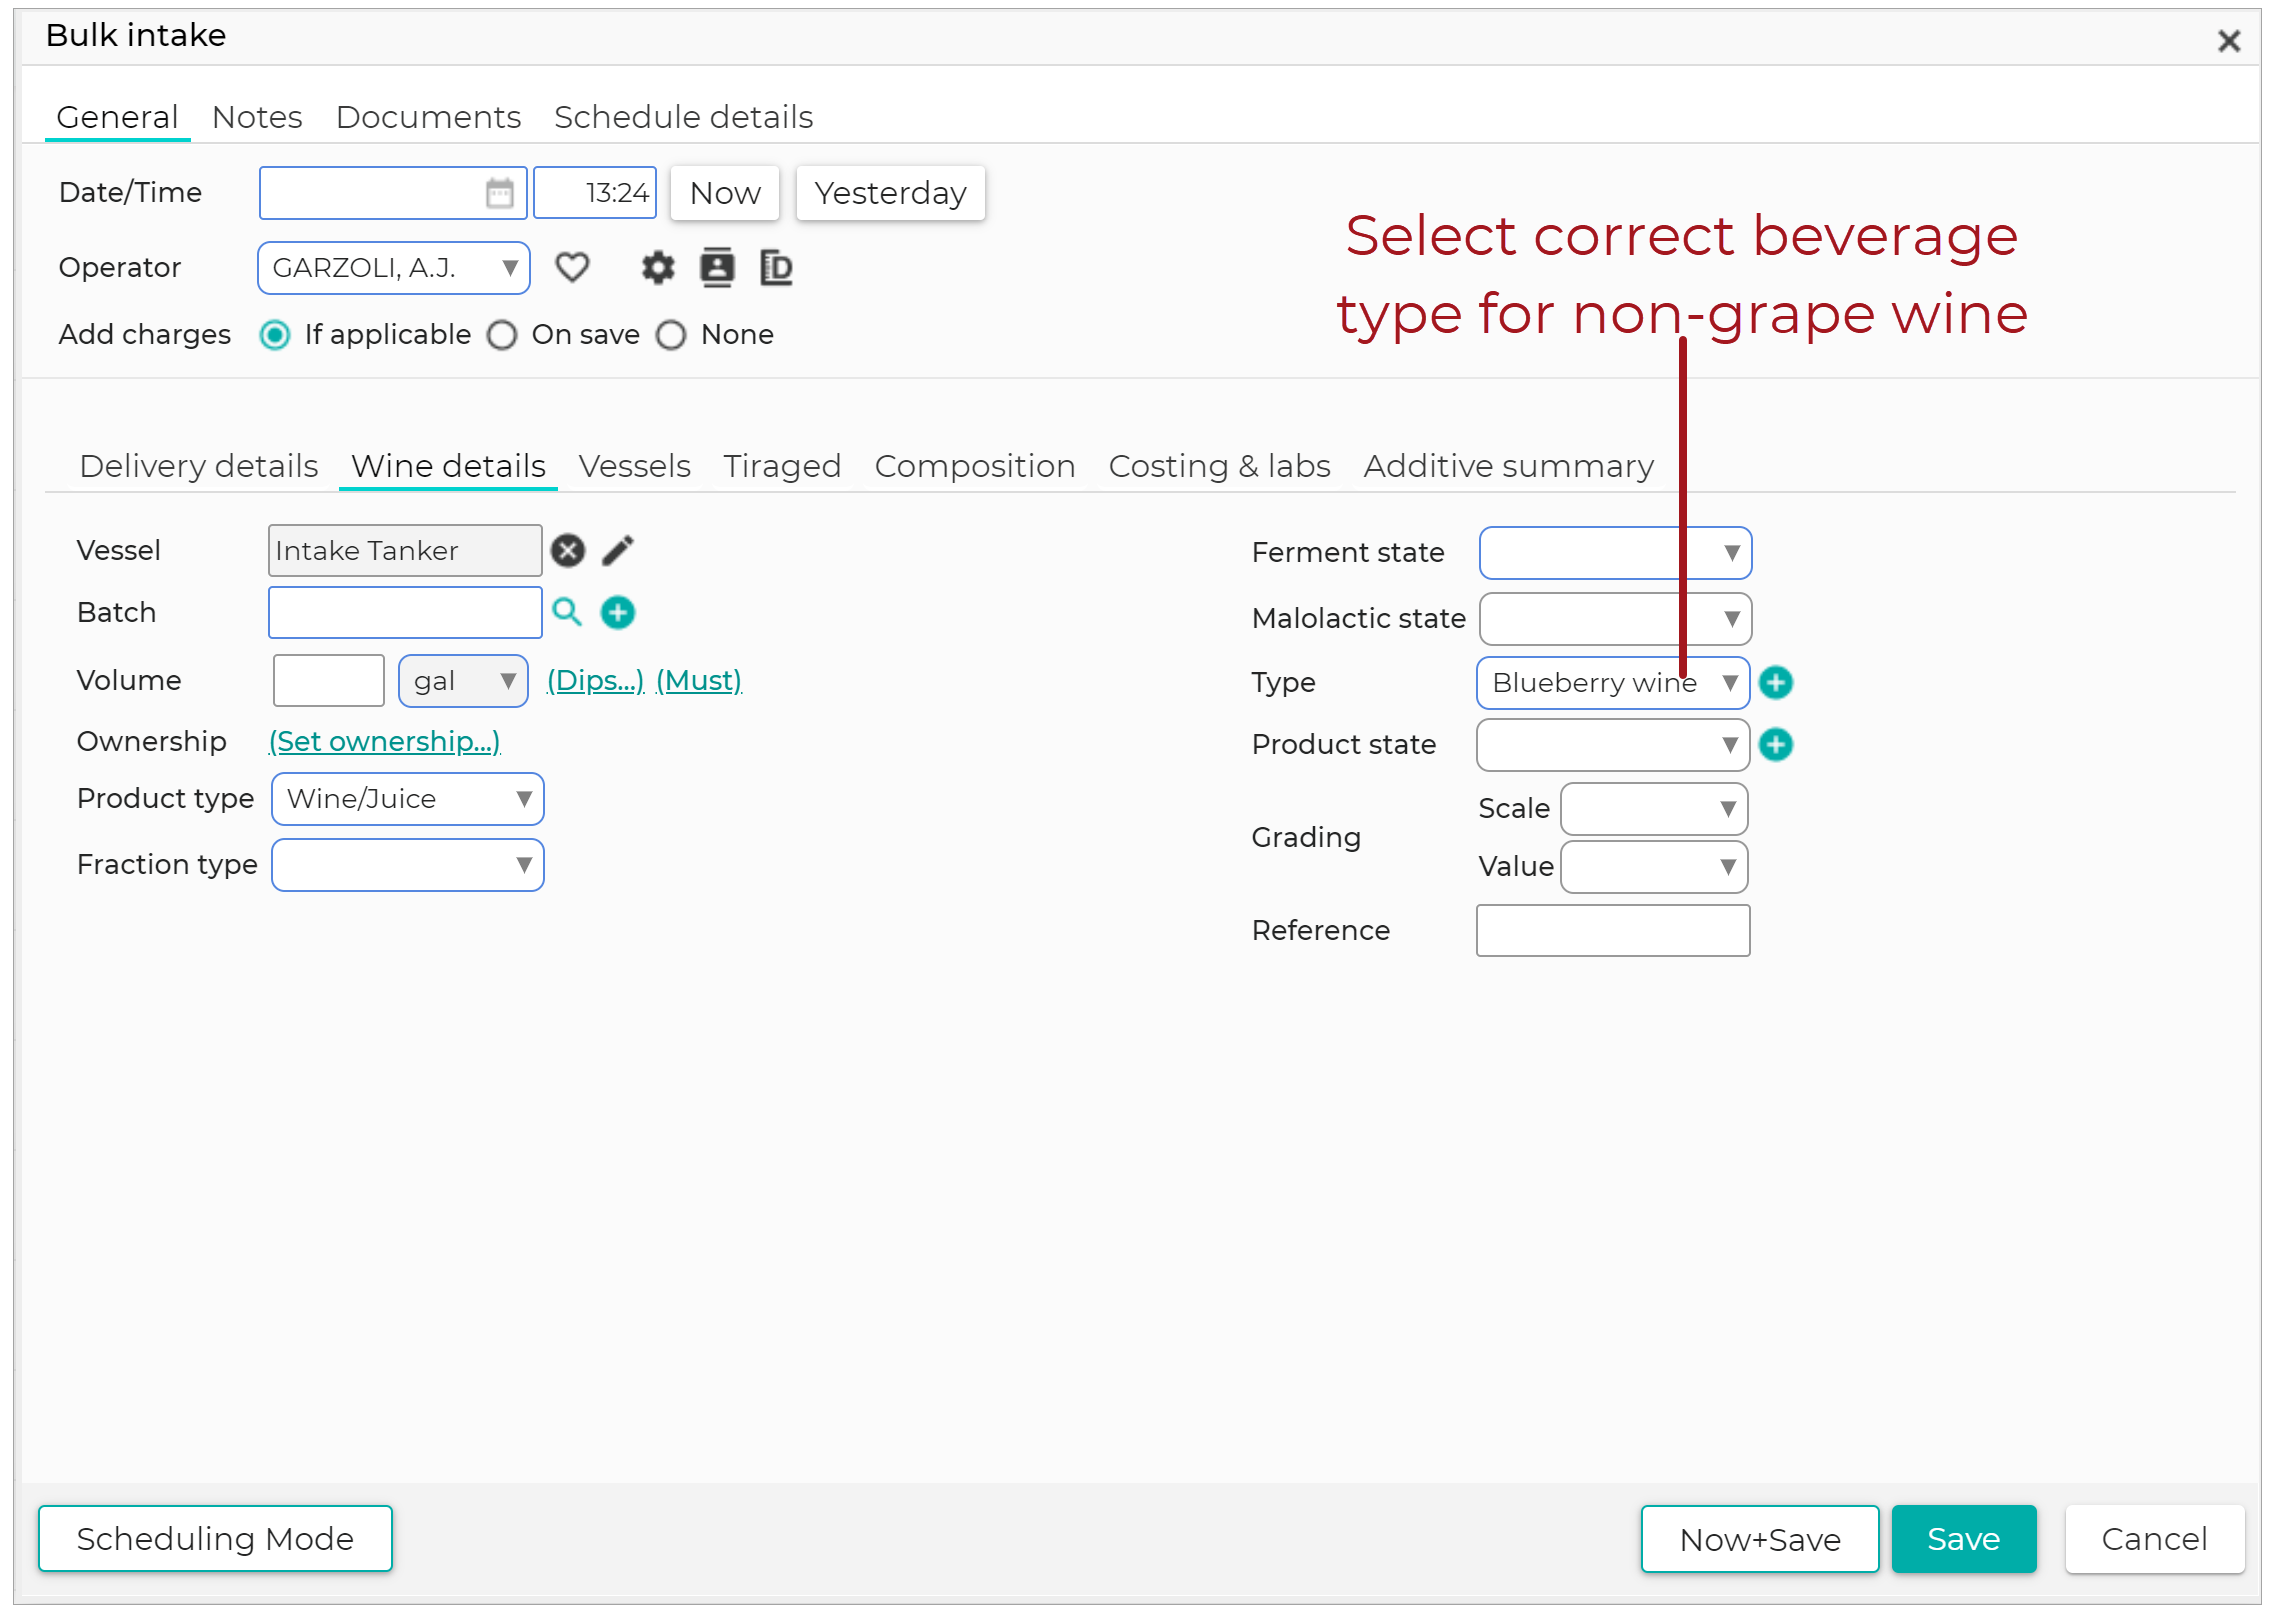Image resolution: width=2273 pixels, height=1622 pixels.
Task: Click the contact card icon beside Operator
Action: (x=717, y=268)
